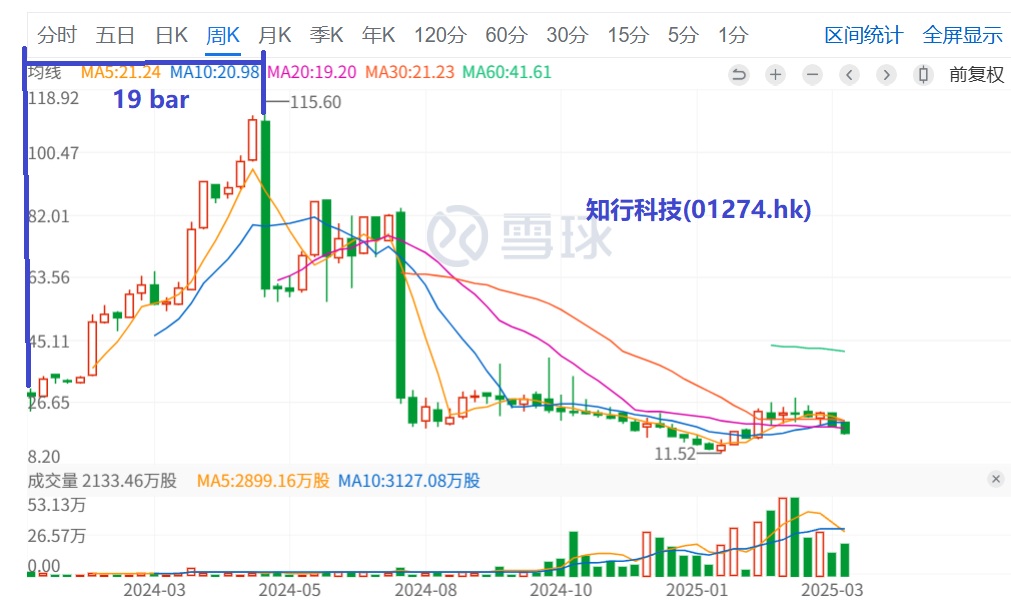The width and height of the screenshot is (1011, 603).
Task: Click the MA60:41.61 indicator label
Action: click(507, 72)
